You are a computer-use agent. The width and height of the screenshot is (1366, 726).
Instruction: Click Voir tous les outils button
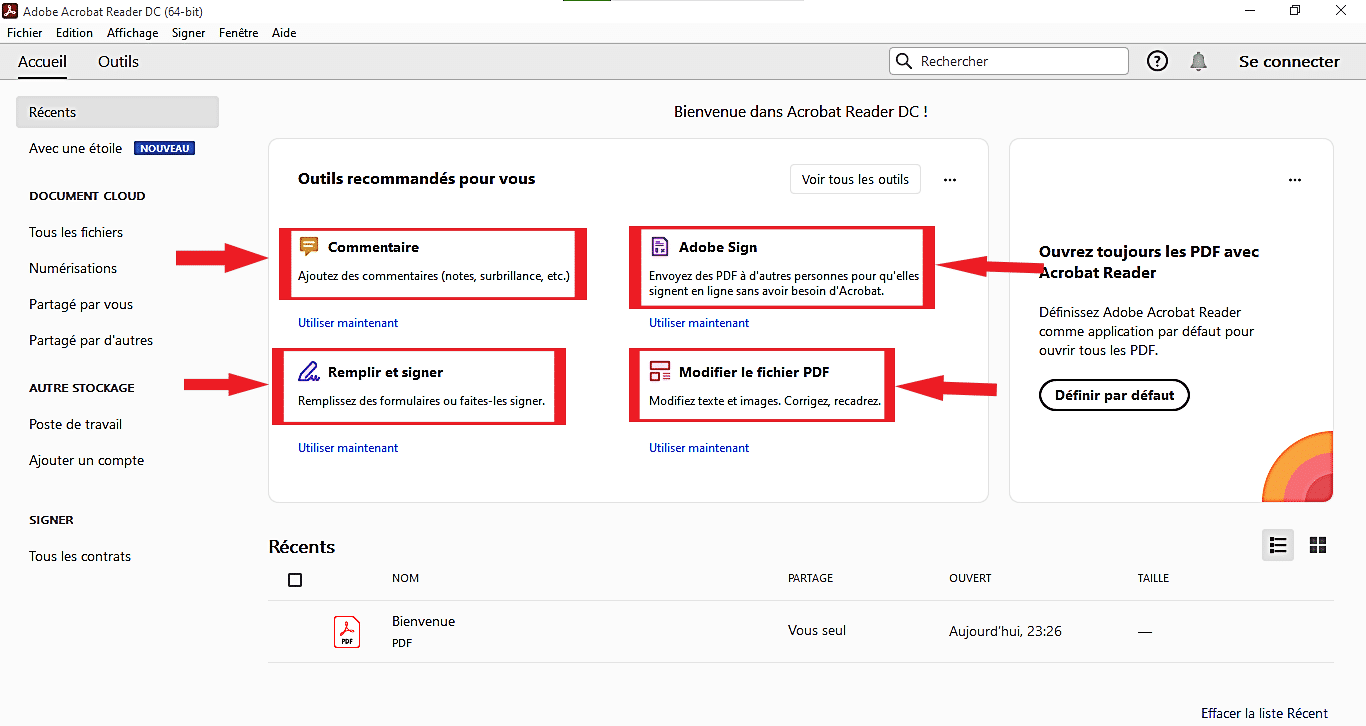pyautogui.click(x=855, y=179)
